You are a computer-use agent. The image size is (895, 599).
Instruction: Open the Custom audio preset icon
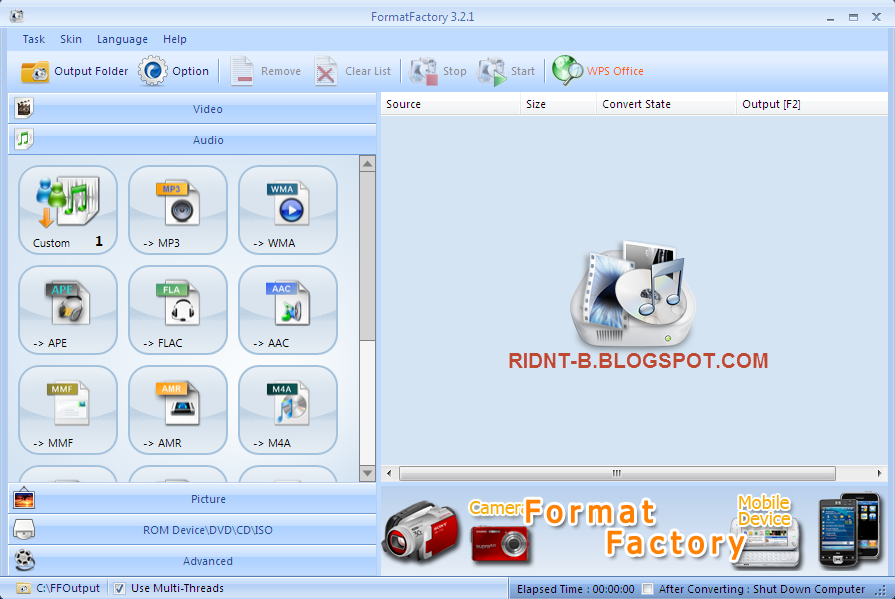point(67,210)
